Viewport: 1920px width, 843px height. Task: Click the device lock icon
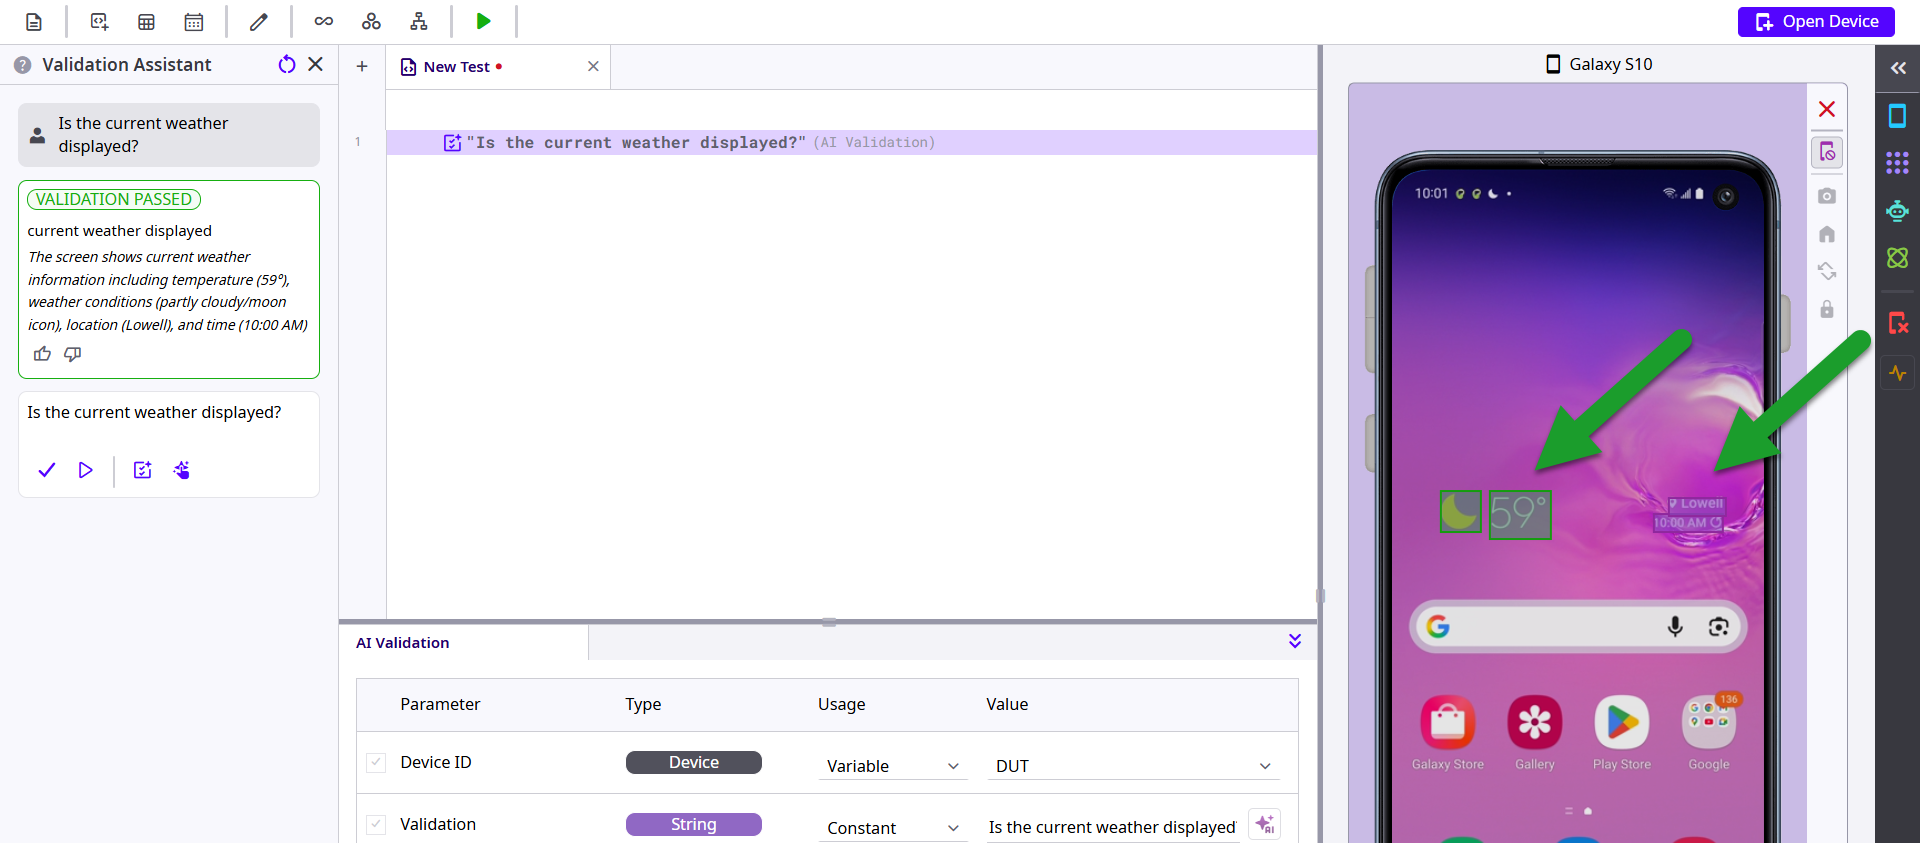tap(1827, 309)
